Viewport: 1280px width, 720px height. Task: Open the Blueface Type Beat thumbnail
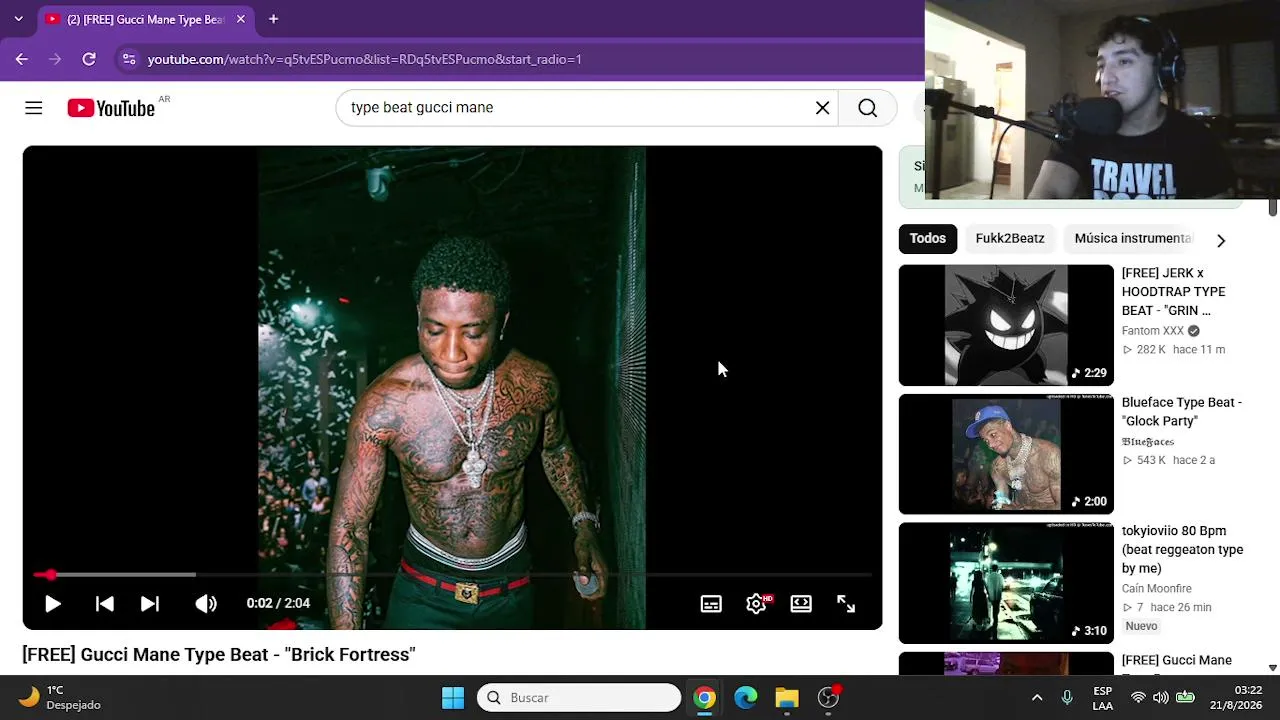coord(1006,454)
